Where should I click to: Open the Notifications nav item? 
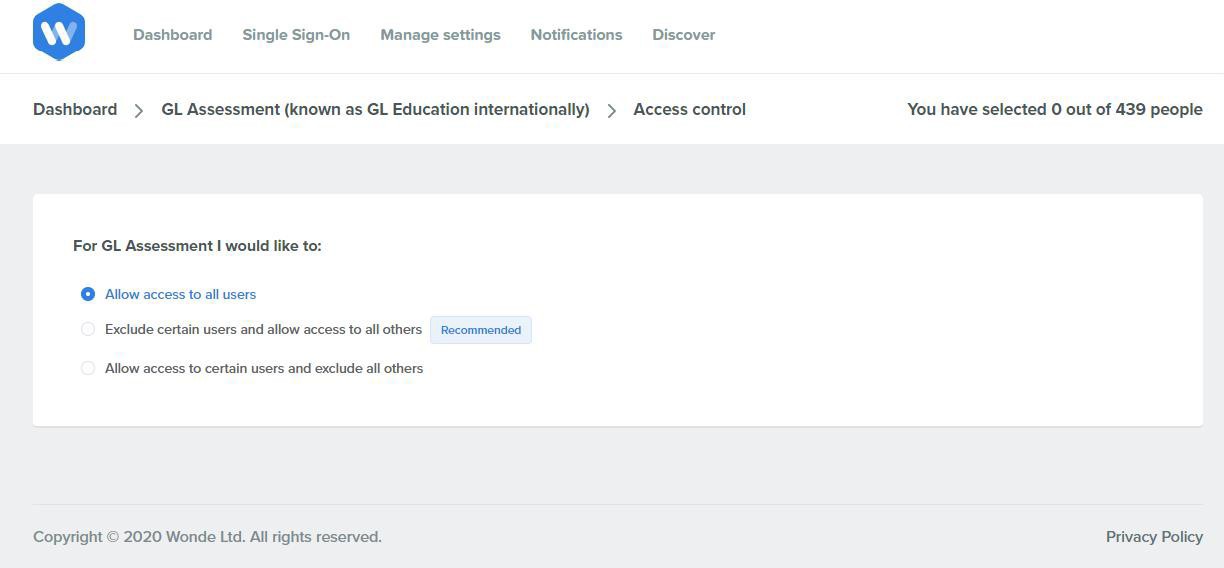[x=576, y=35]
